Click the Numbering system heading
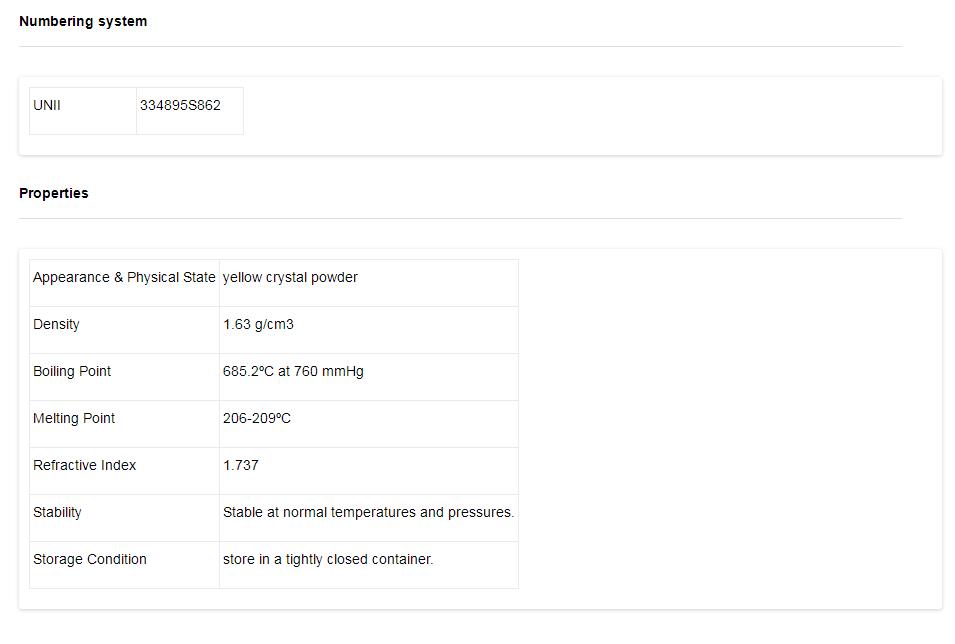This screenshot has width=955, height=644. click(83, 22)
